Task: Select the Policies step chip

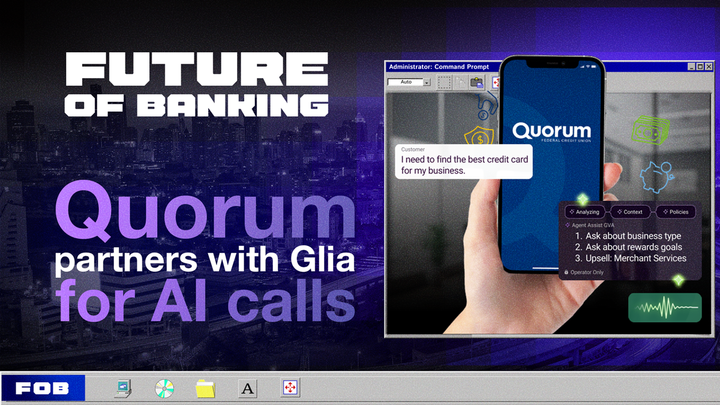Action: (675, 212)
